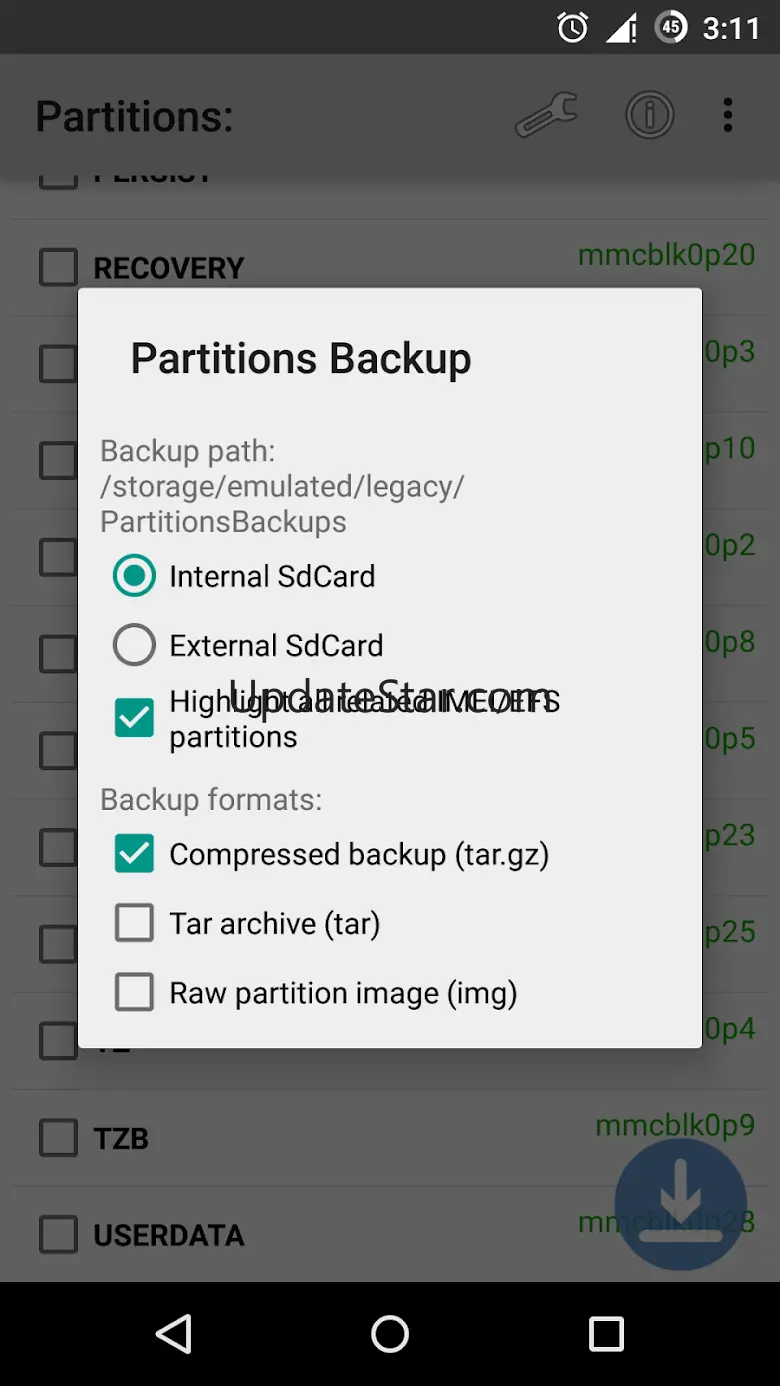
Task: Open the wrench tools icon
Action: tap(546, 116)
